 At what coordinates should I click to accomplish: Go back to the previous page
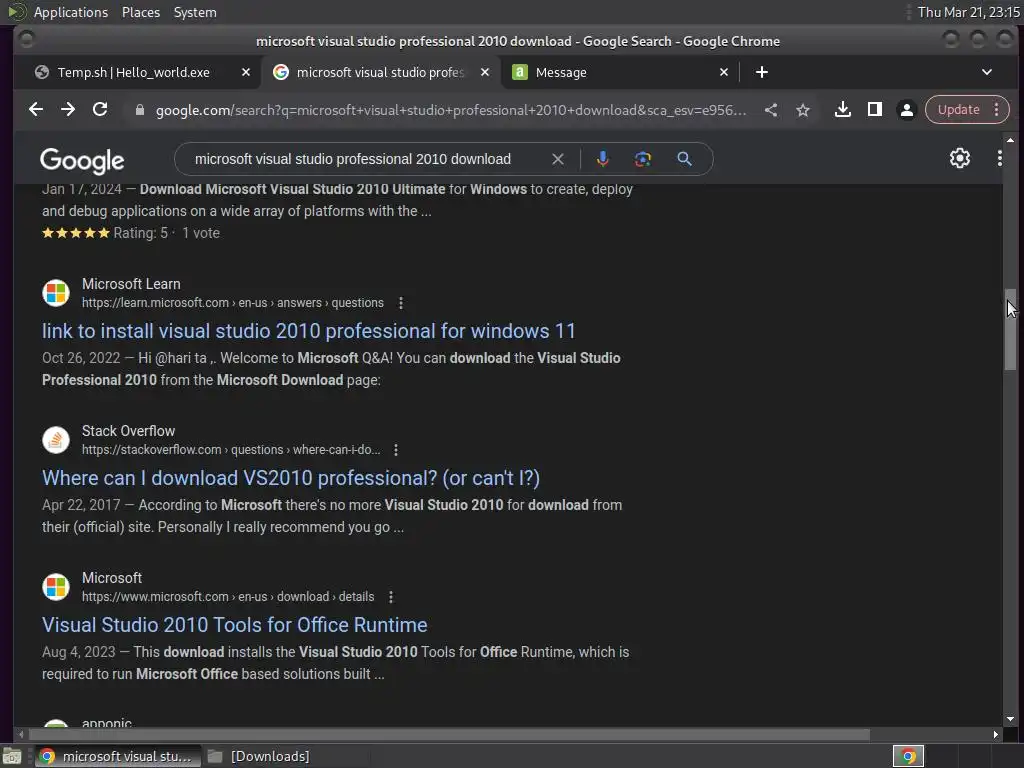coord(36,110)
